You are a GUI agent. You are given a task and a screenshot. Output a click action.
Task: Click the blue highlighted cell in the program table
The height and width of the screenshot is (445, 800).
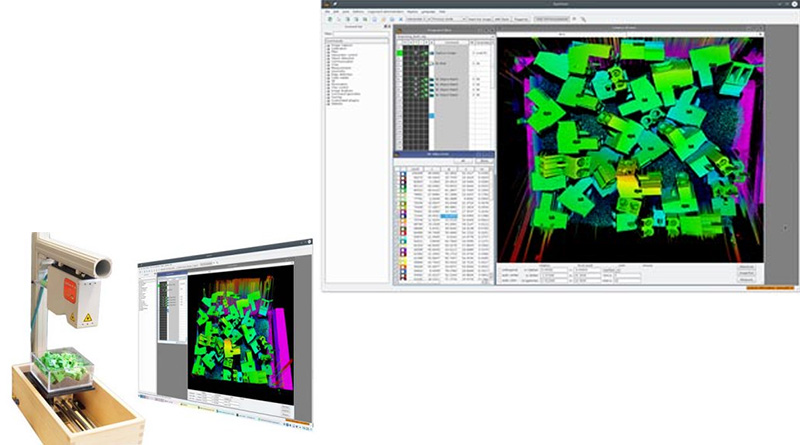(x=432, y=115)
